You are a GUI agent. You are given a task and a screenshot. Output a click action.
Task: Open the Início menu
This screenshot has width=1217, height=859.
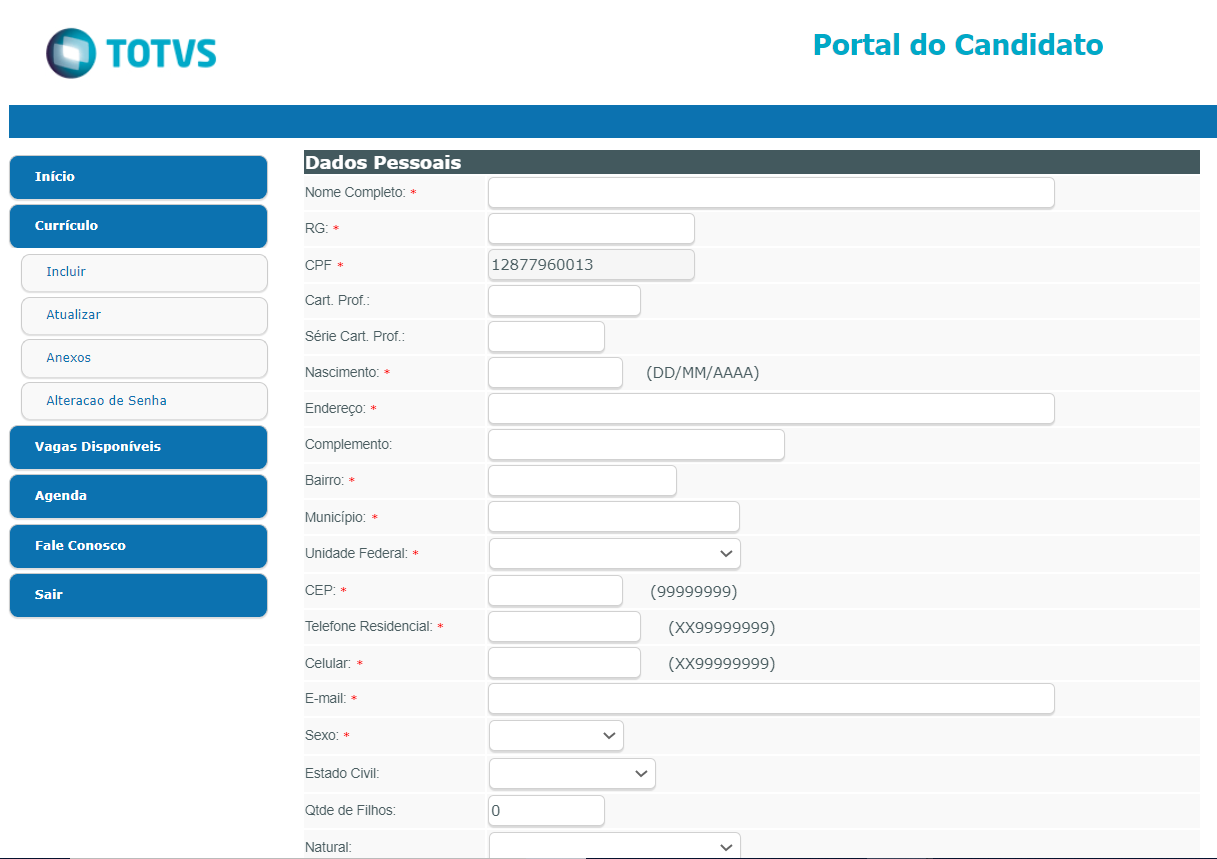pos(138,177)
